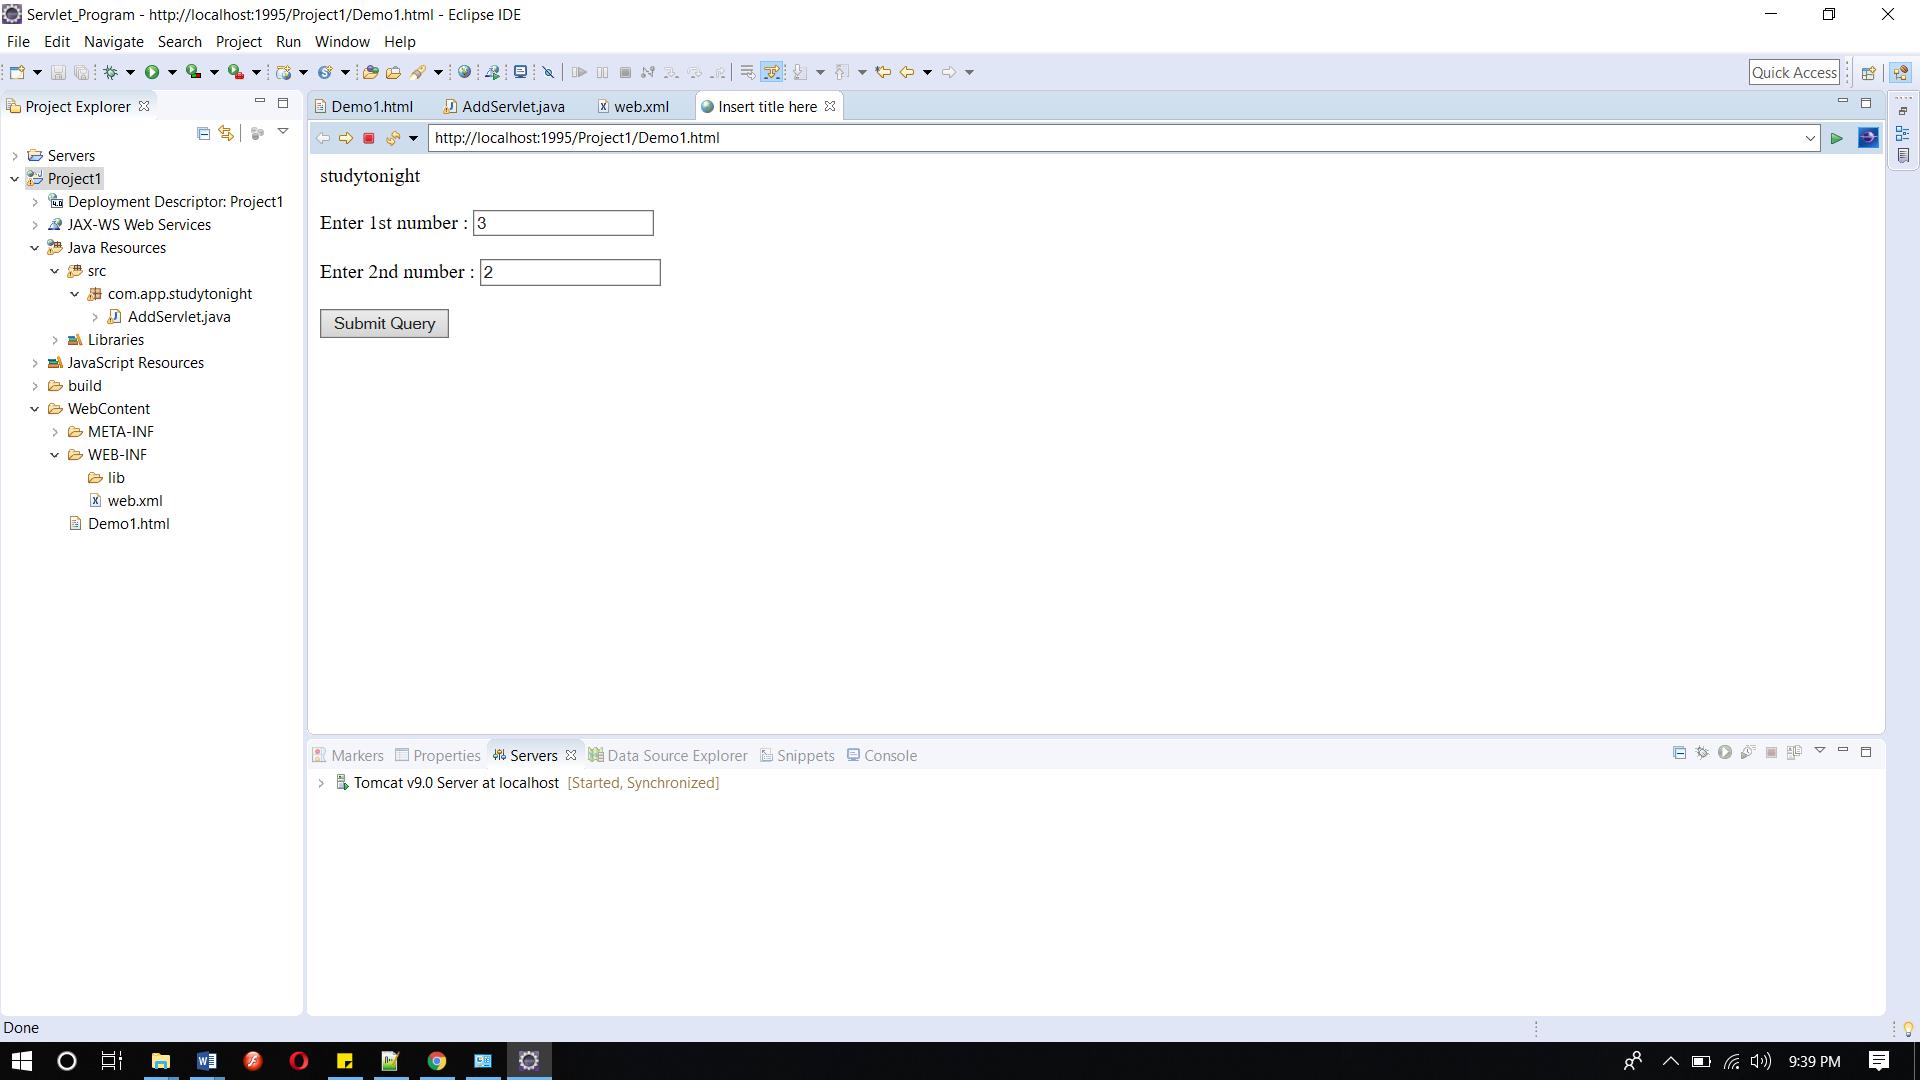Open the Window menu
The height and width of the screenshot is (1080, 1920).
342,42
